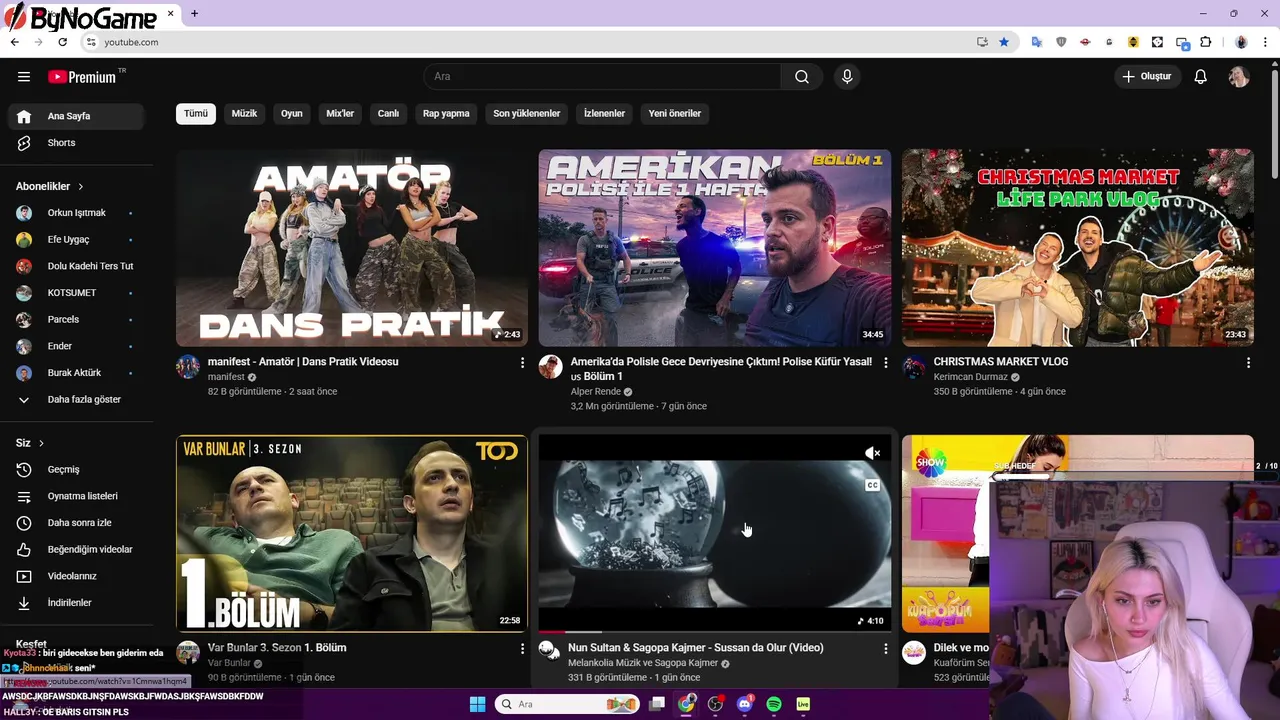Open Alper Rende channel avatar

551,366
